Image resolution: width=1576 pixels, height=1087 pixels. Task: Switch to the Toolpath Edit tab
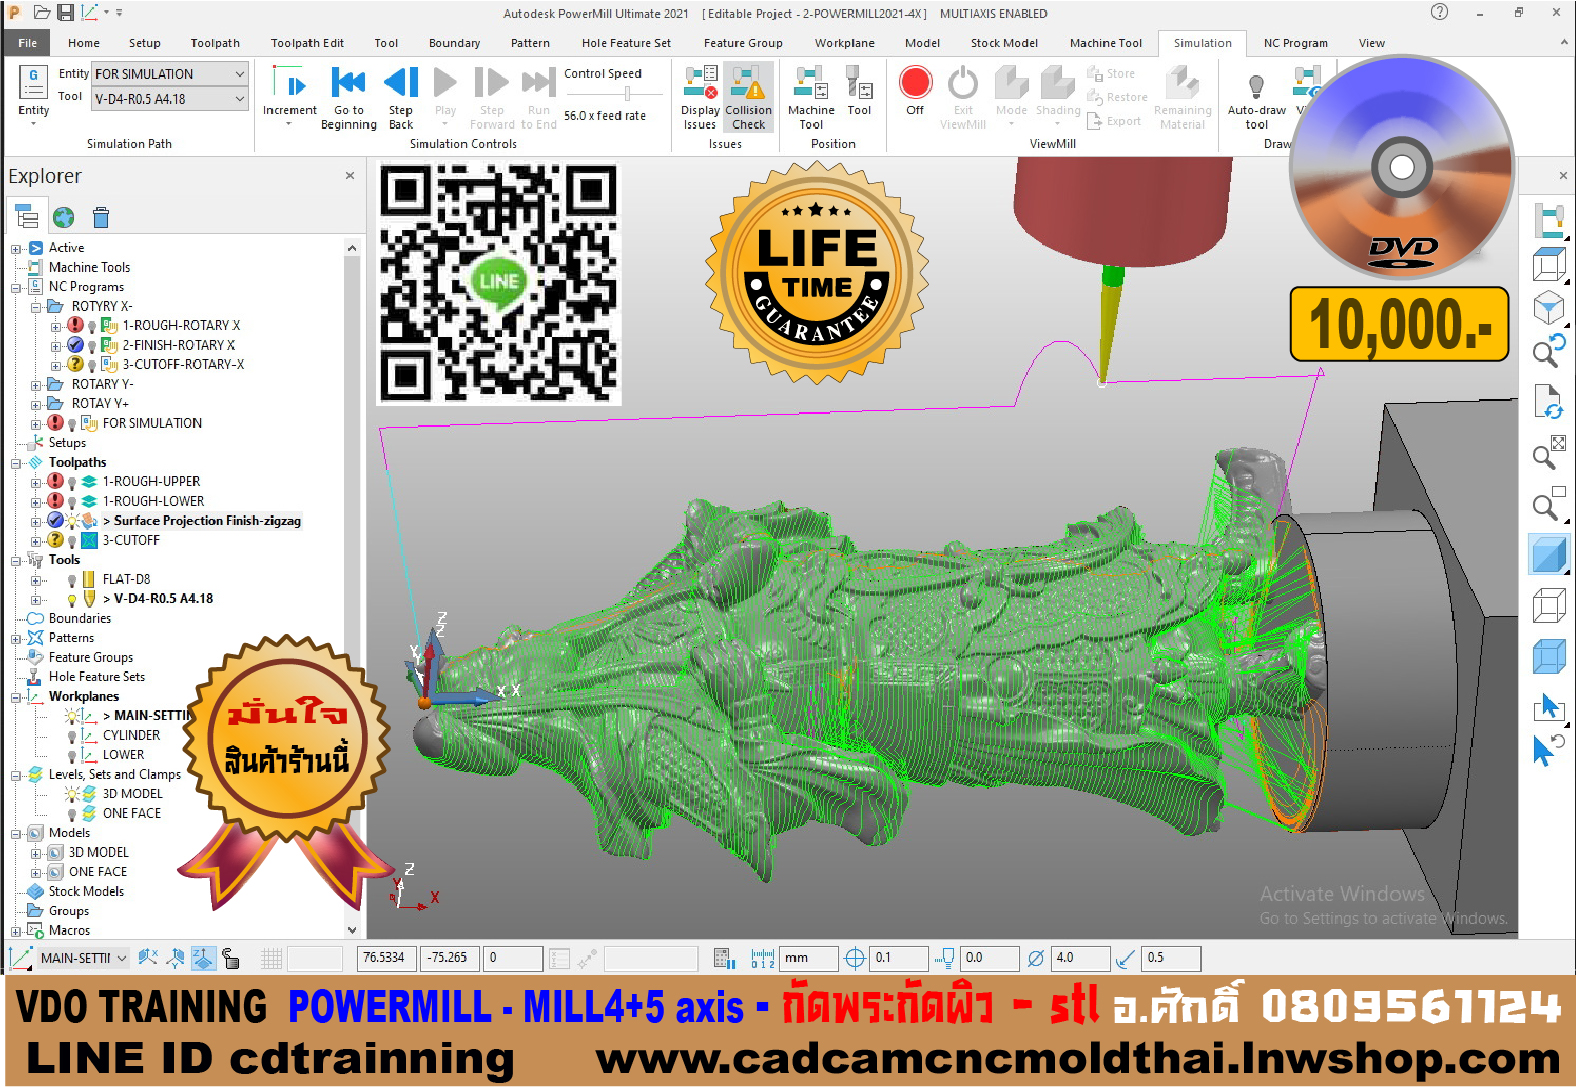coord(307,43)
